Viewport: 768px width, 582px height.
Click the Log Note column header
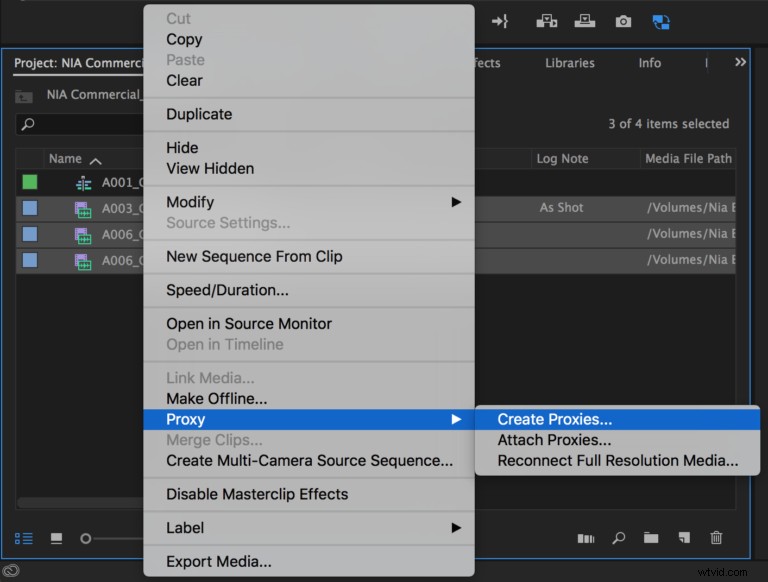pos(562,159)
